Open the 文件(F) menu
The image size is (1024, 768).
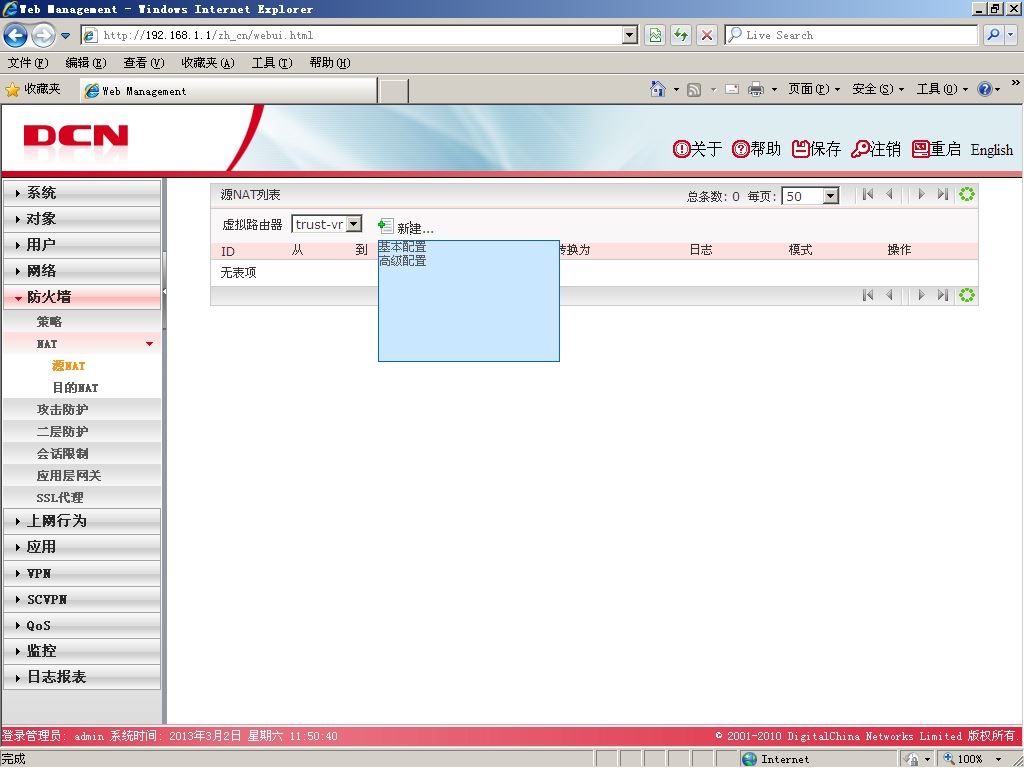(x=27, y=63)
